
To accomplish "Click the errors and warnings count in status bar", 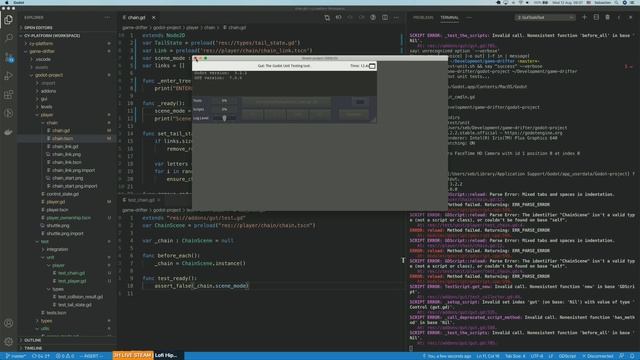I will pyautogui.click(x=65, y=356).
